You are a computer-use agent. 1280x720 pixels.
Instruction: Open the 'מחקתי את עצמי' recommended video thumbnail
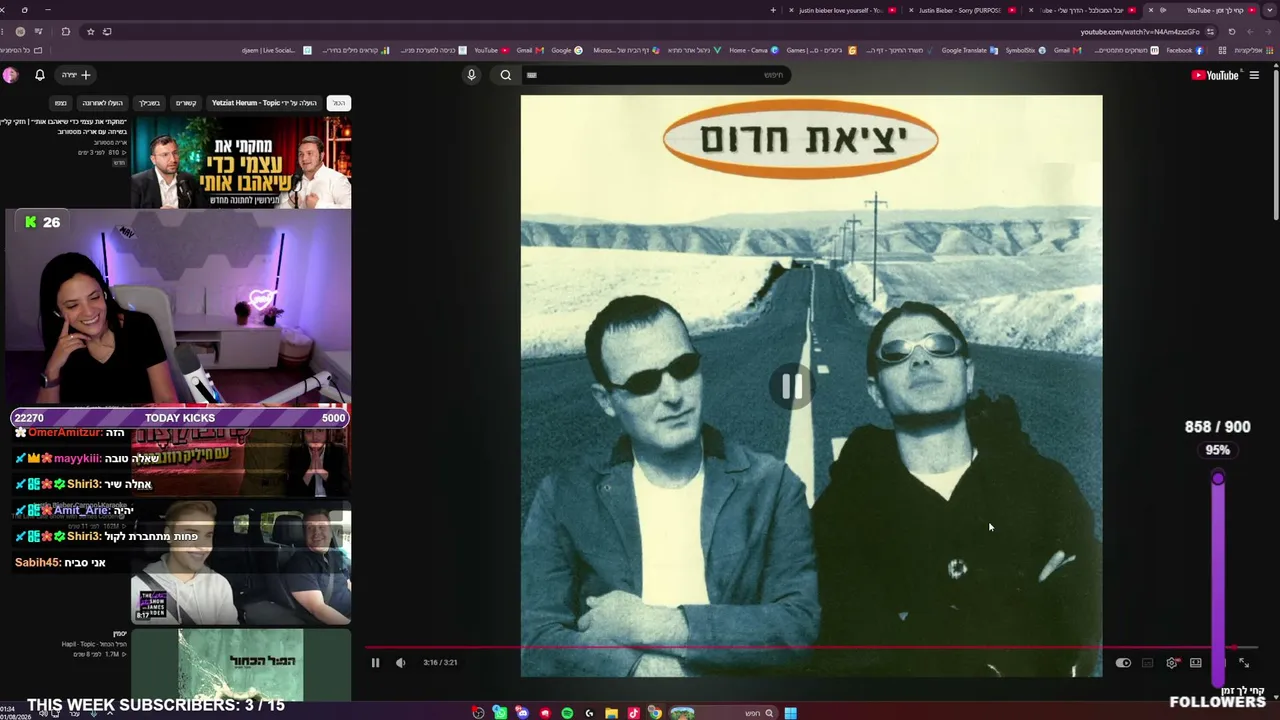(241, 162)
